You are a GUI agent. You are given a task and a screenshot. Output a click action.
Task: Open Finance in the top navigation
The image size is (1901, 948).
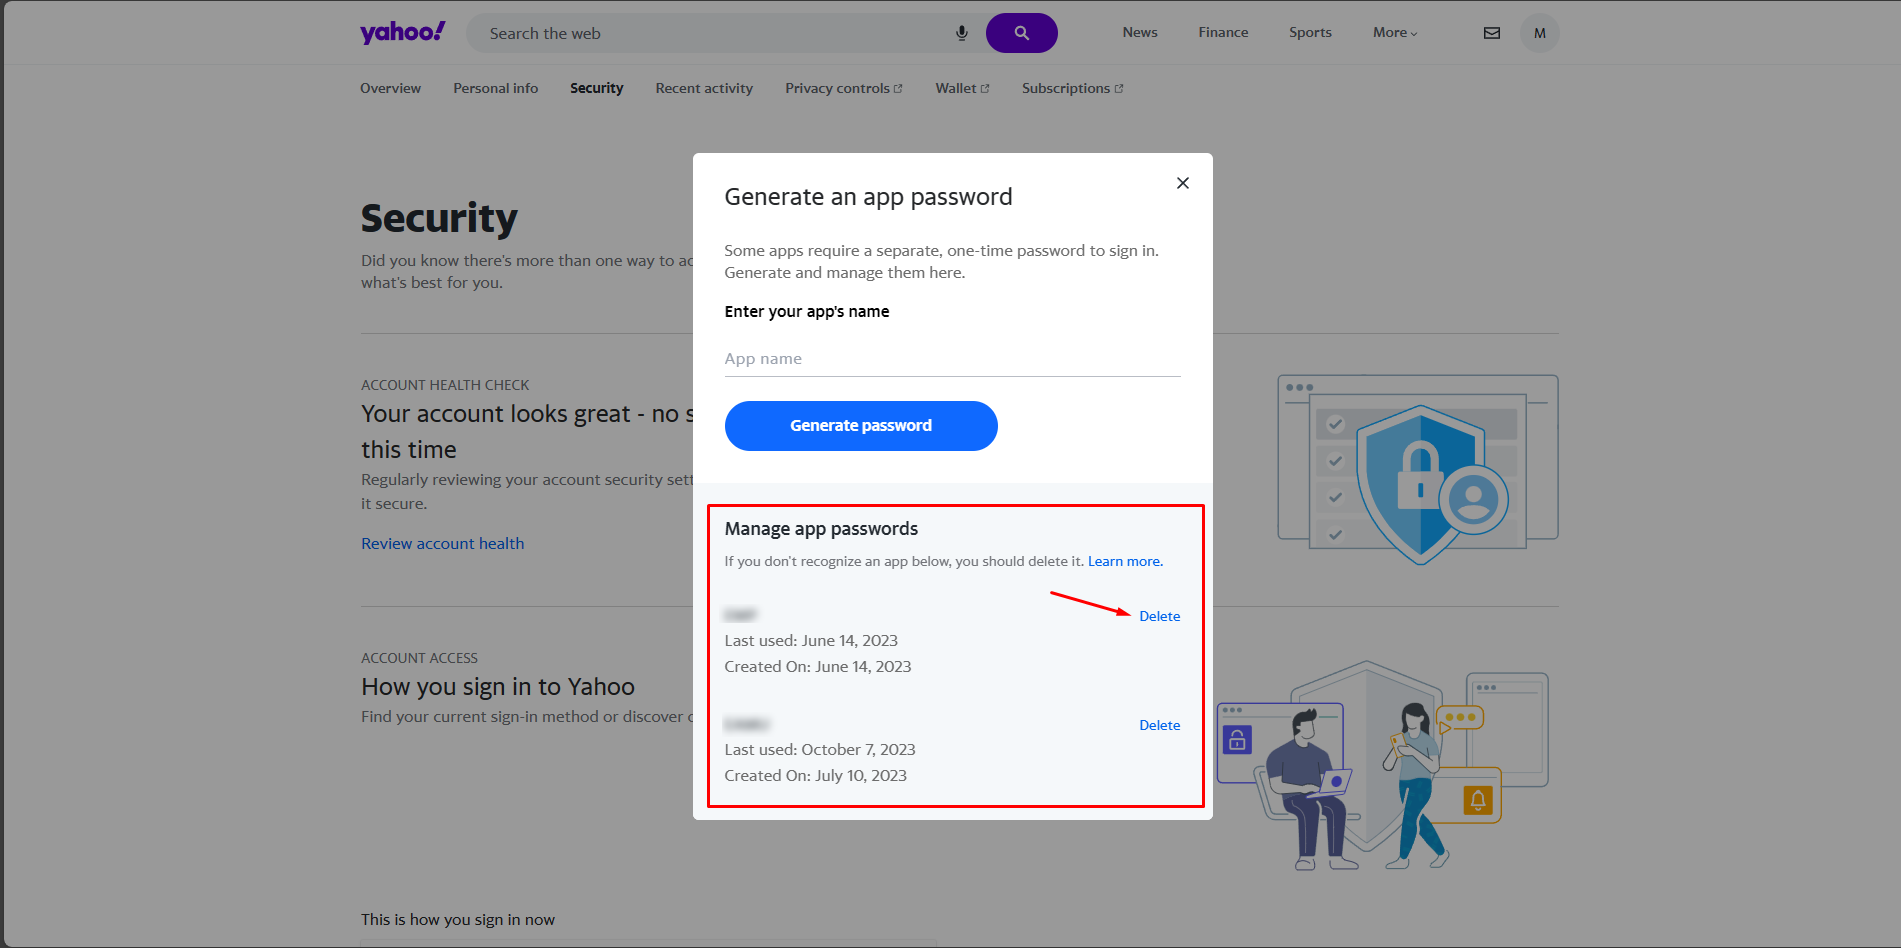tap(1223, 33)
